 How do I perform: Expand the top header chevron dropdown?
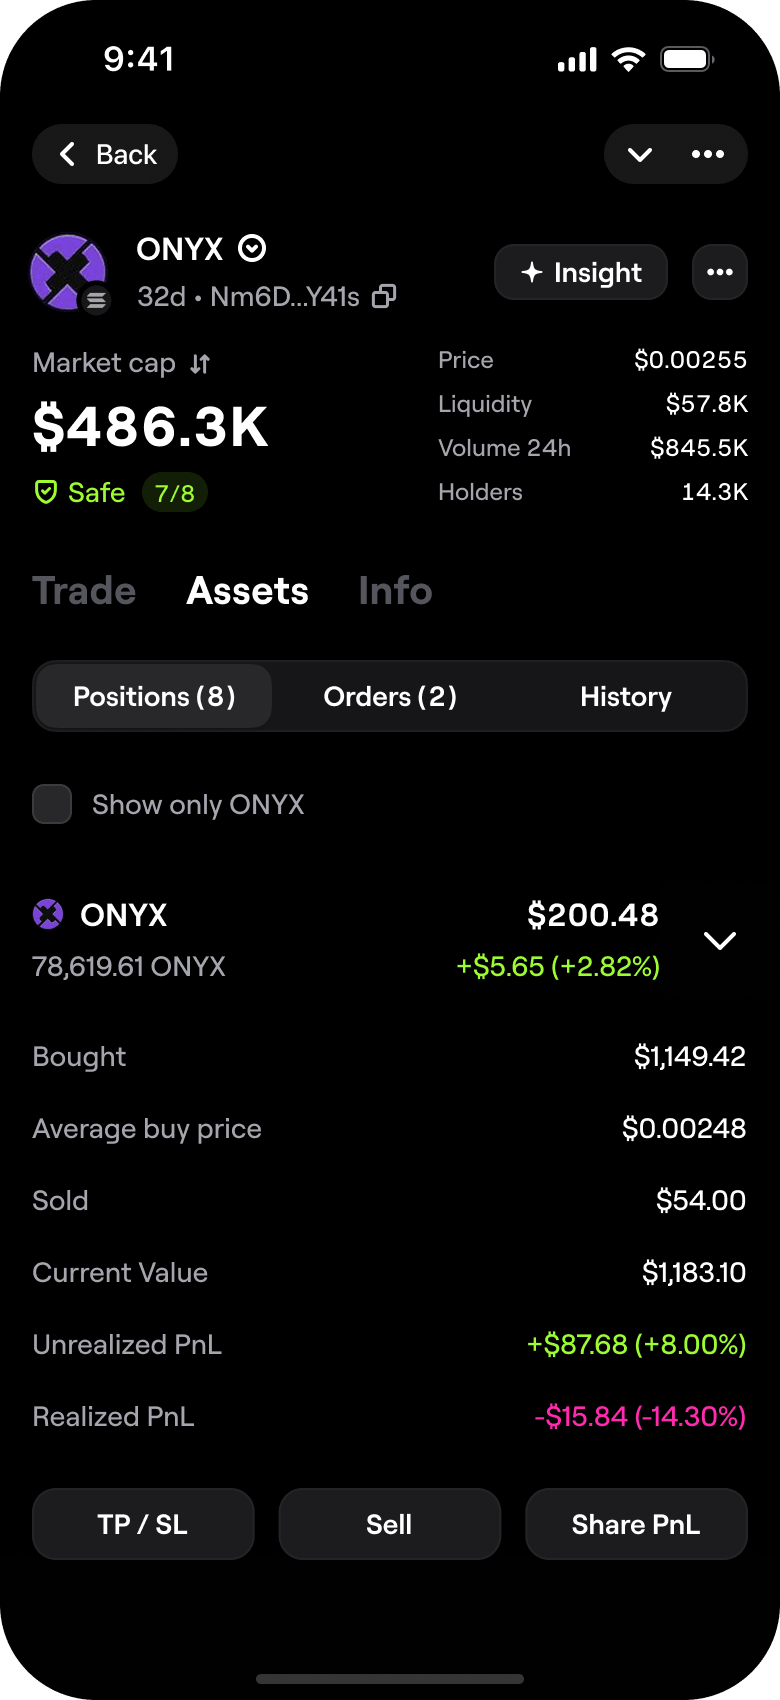pos(640,154)
